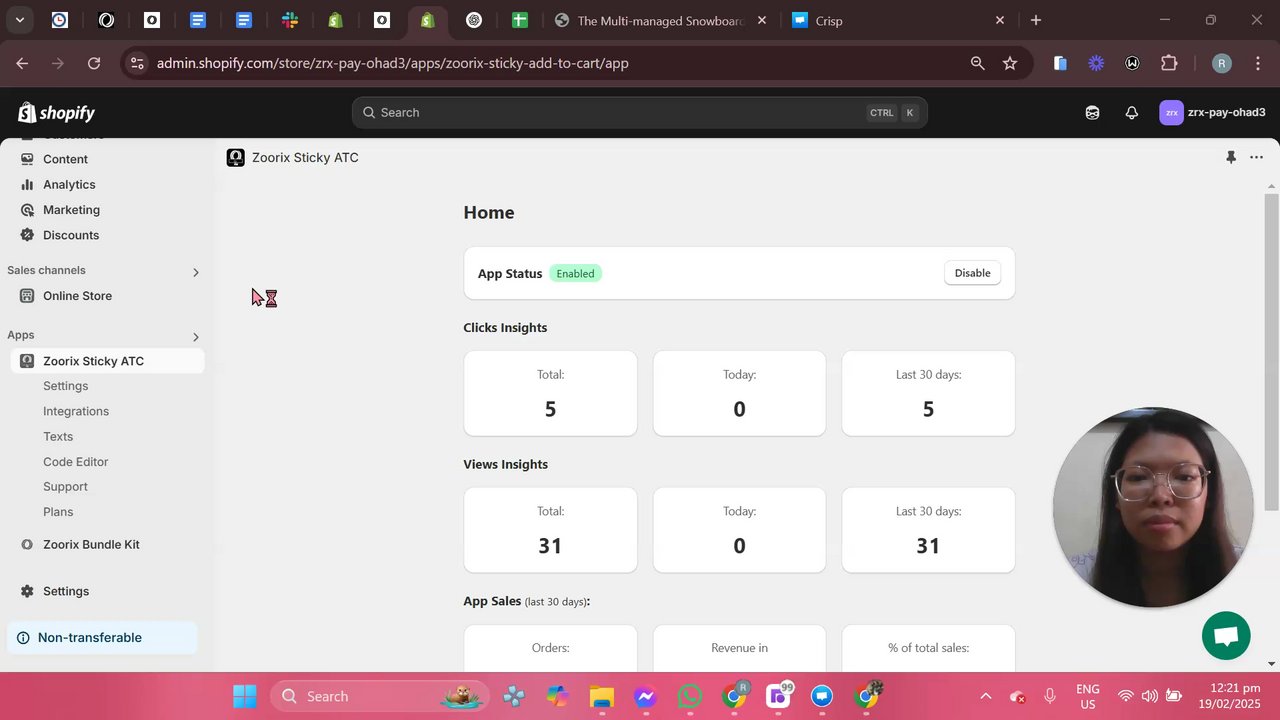Click the Zoorix Sticky ATC title icon
Screen dimensions: 1280x720
[236, 158]
